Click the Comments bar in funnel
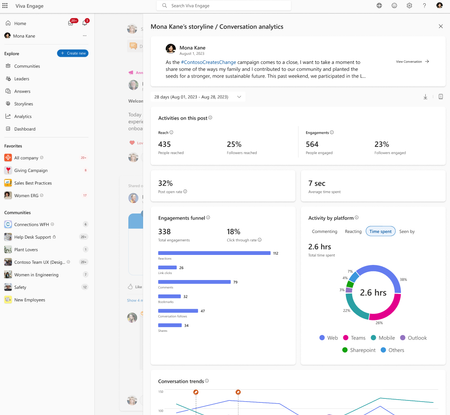Viewport: 450px width, 415px height. coord(194,282)
